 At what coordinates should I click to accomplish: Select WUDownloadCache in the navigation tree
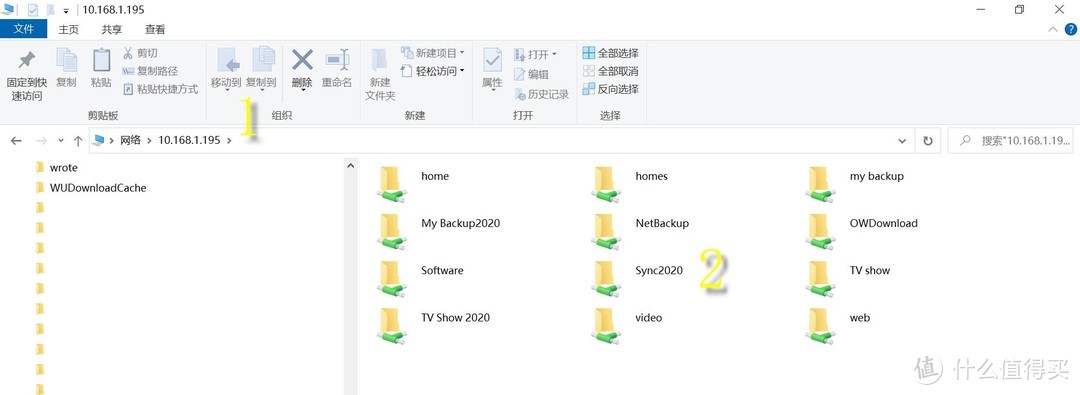(x=98, y=188)
